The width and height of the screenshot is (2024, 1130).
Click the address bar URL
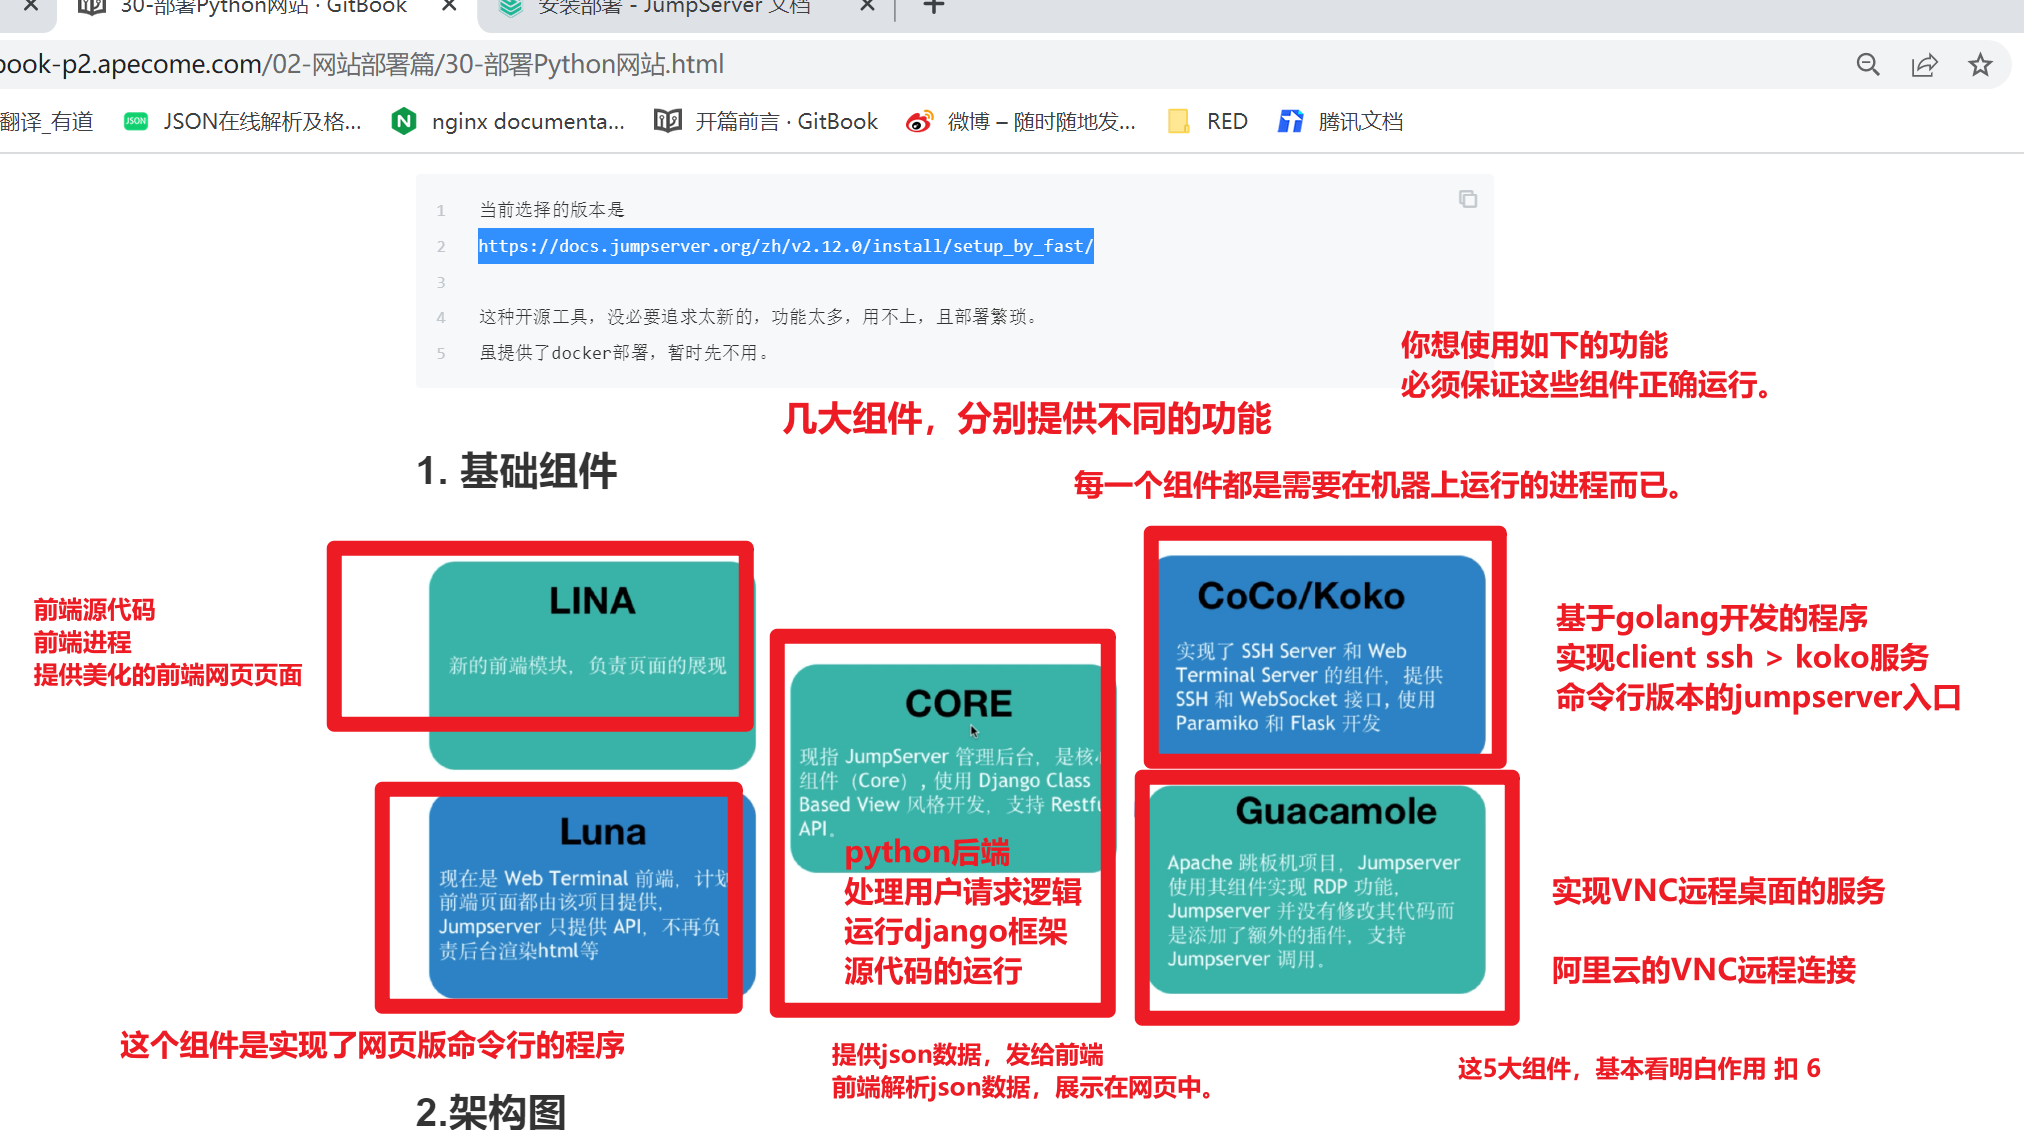pos(362,64)
